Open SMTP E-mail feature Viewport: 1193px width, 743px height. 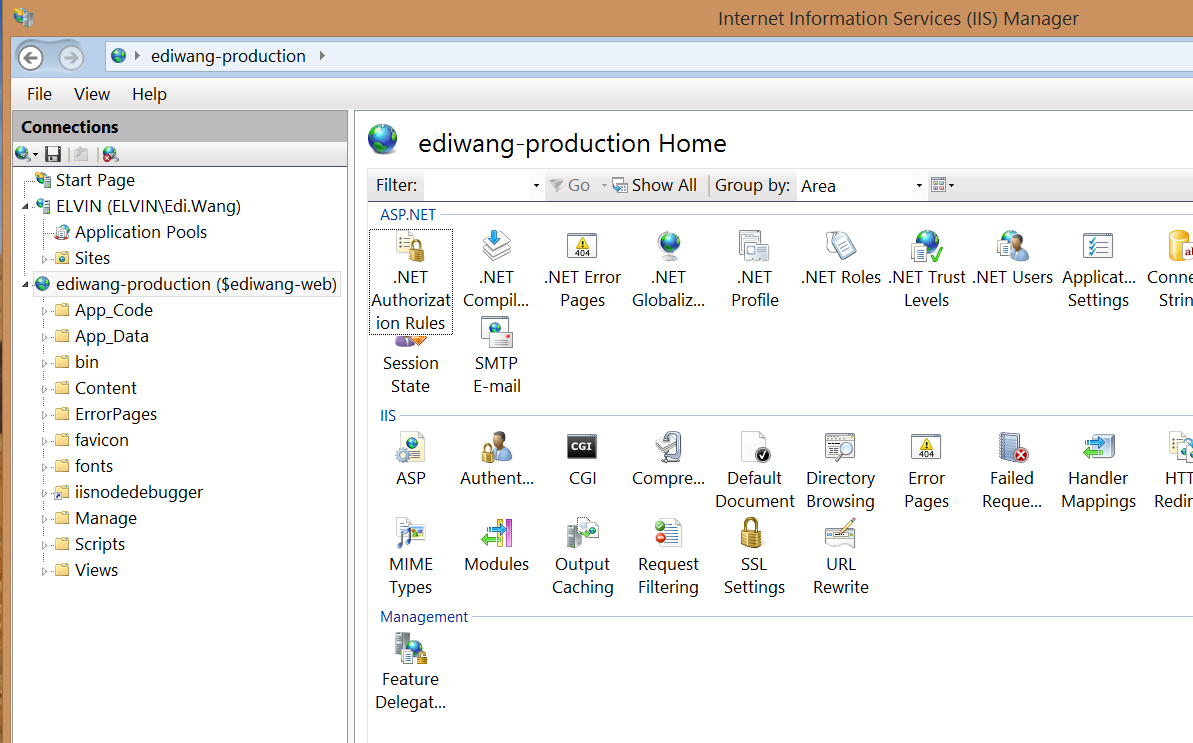pyautogui.click(x=497, y=357)
